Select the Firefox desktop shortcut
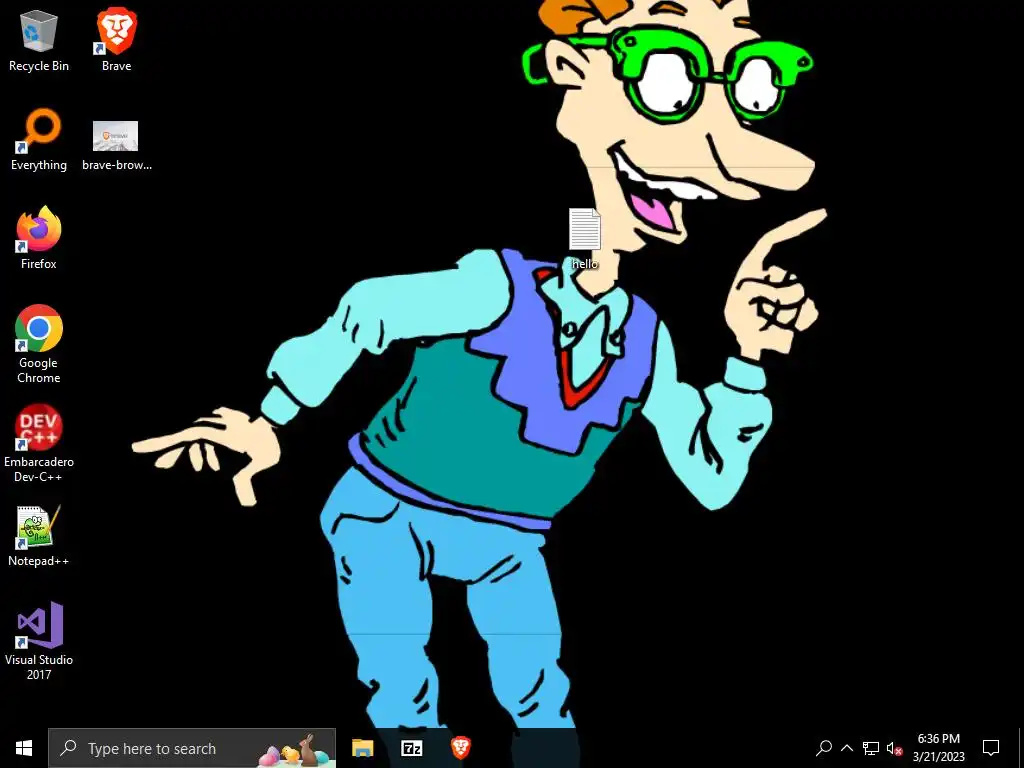1024x768 pixels. (x=39, y=238)
